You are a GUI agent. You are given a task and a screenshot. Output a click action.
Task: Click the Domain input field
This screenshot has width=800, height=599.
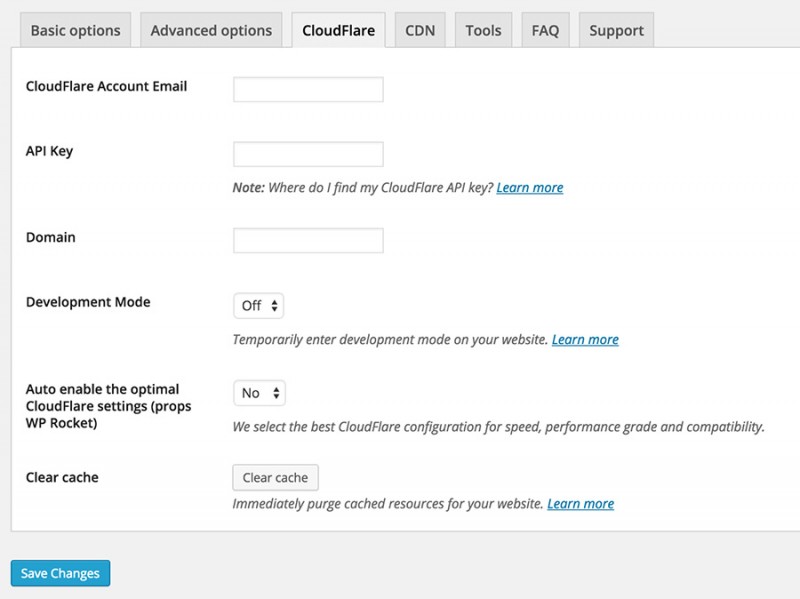[307, 239]
